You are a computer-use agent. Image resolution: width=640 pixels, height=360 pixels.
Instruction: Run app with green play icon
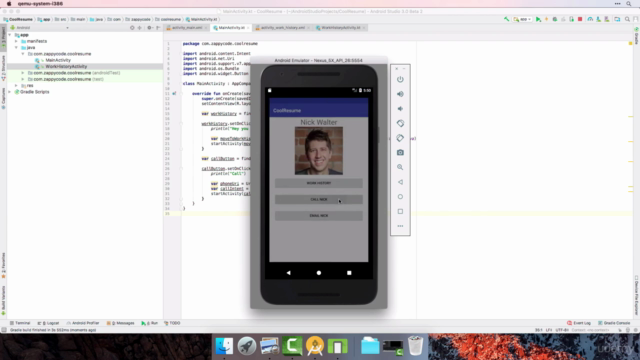538,19
